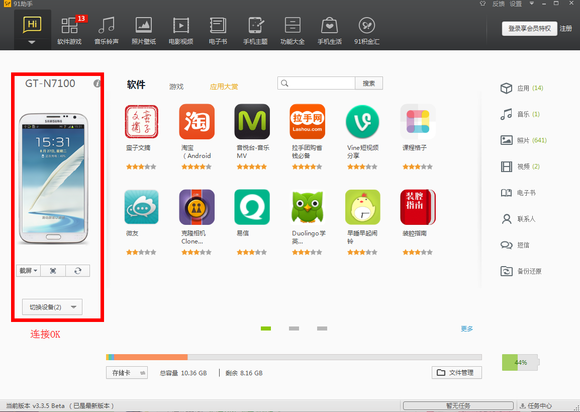580x412 pixels.
Task: Open 文件管理 file manager button
Action: [456, 372]
